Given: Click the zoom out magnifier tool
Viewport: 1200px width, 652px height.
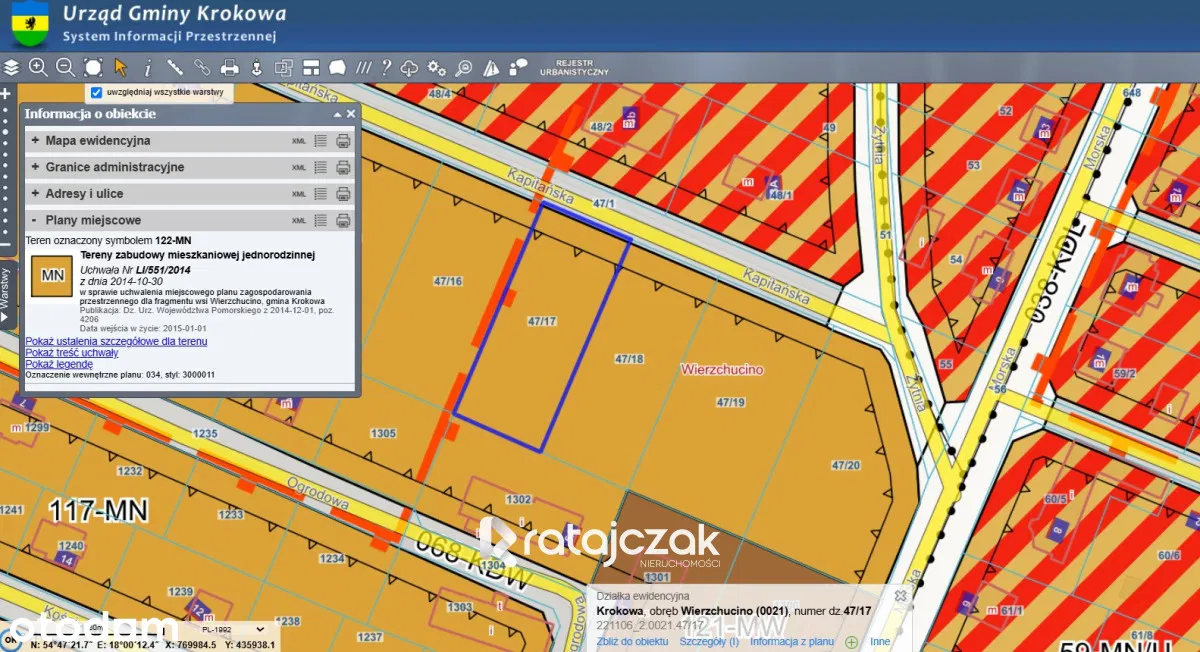Looking at the screenshot, I should (65, 68).
